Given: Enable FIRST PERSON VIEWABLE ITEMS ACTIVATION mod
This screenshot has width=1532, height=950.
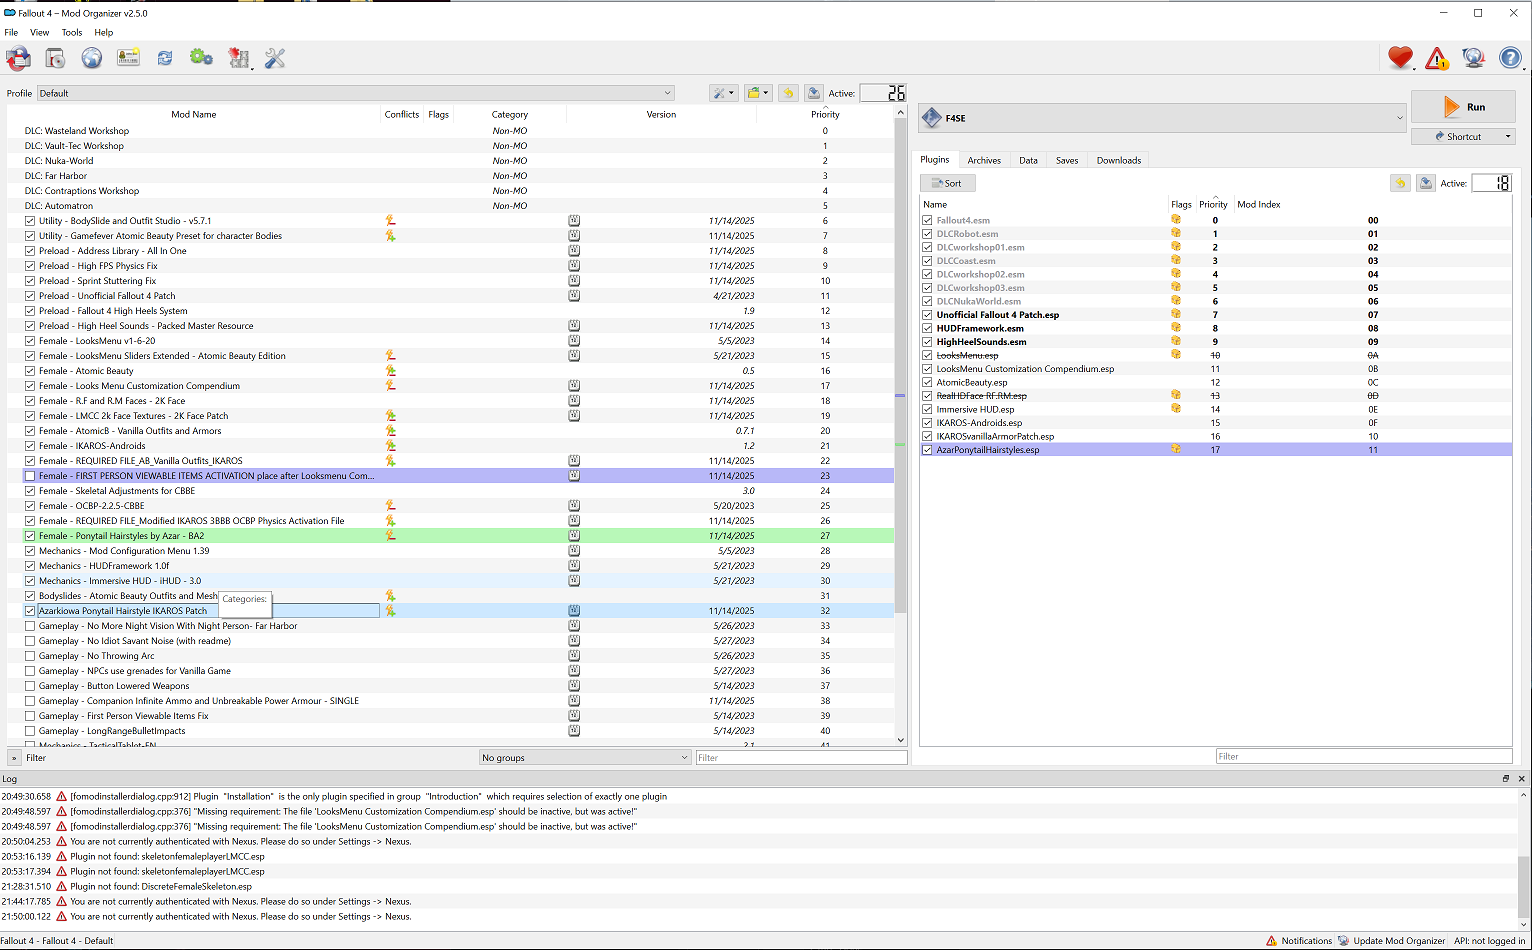Looking at the screenshot, I should [30, 476].
